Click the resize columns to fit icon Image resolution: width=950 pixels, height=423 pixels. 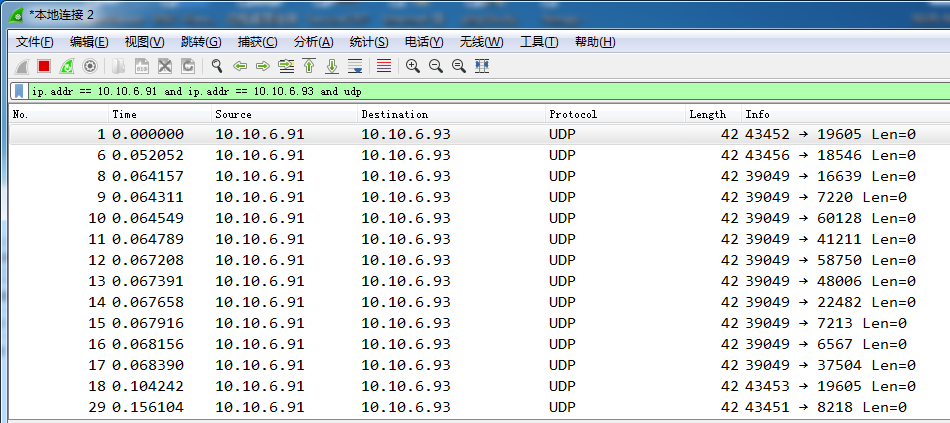pos(482,66)
